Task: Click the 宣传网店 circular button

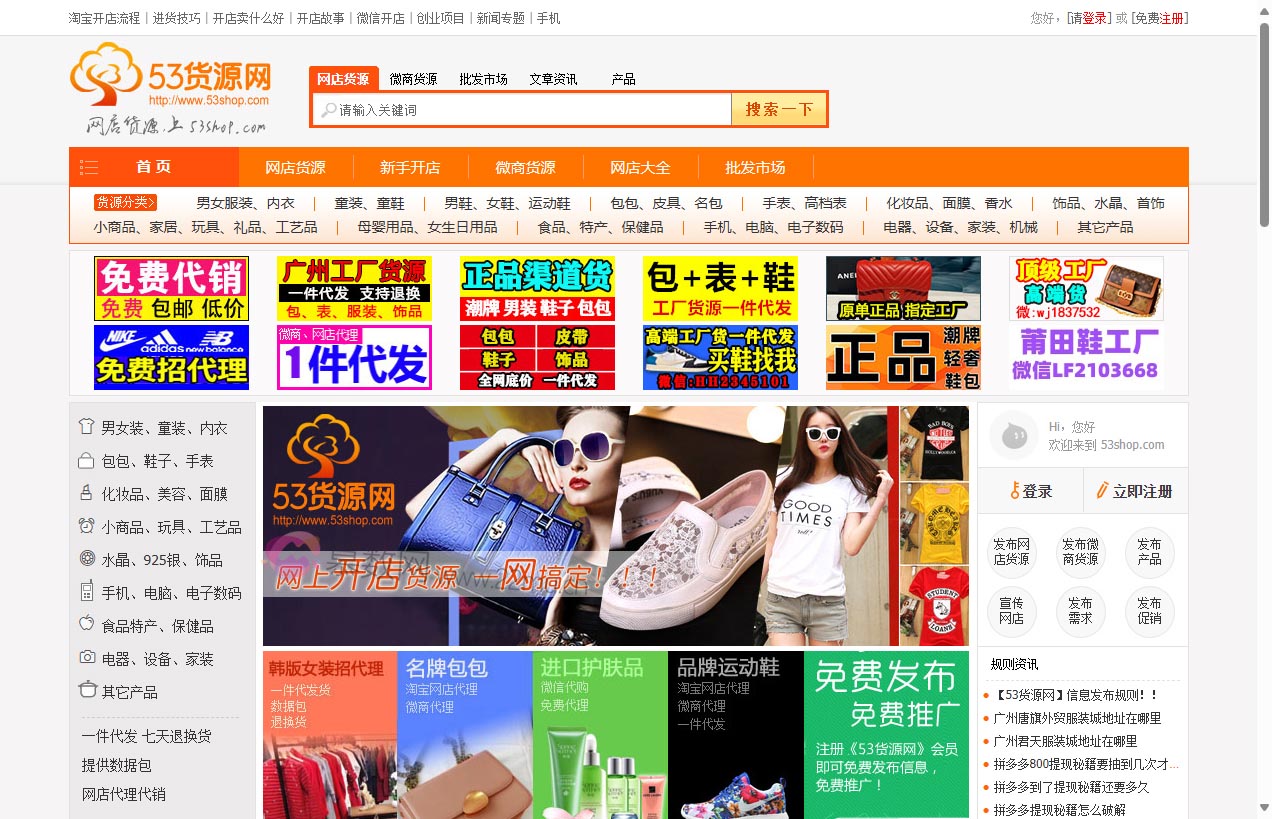Action: click(1012, 613)
